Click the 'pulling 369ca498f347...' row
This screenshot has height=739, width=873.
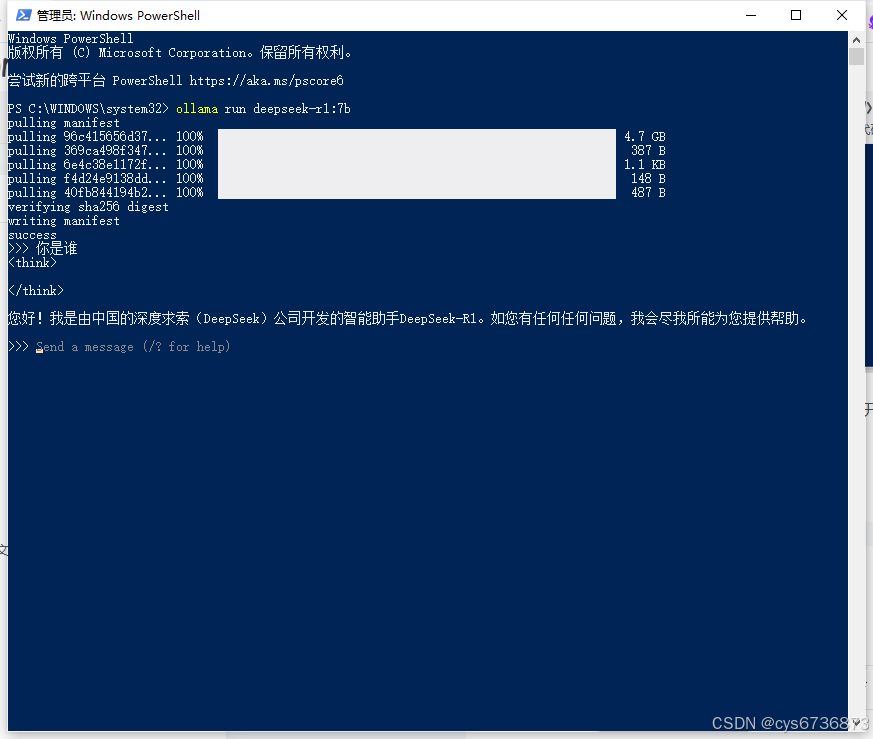click(x=336, y=150)
